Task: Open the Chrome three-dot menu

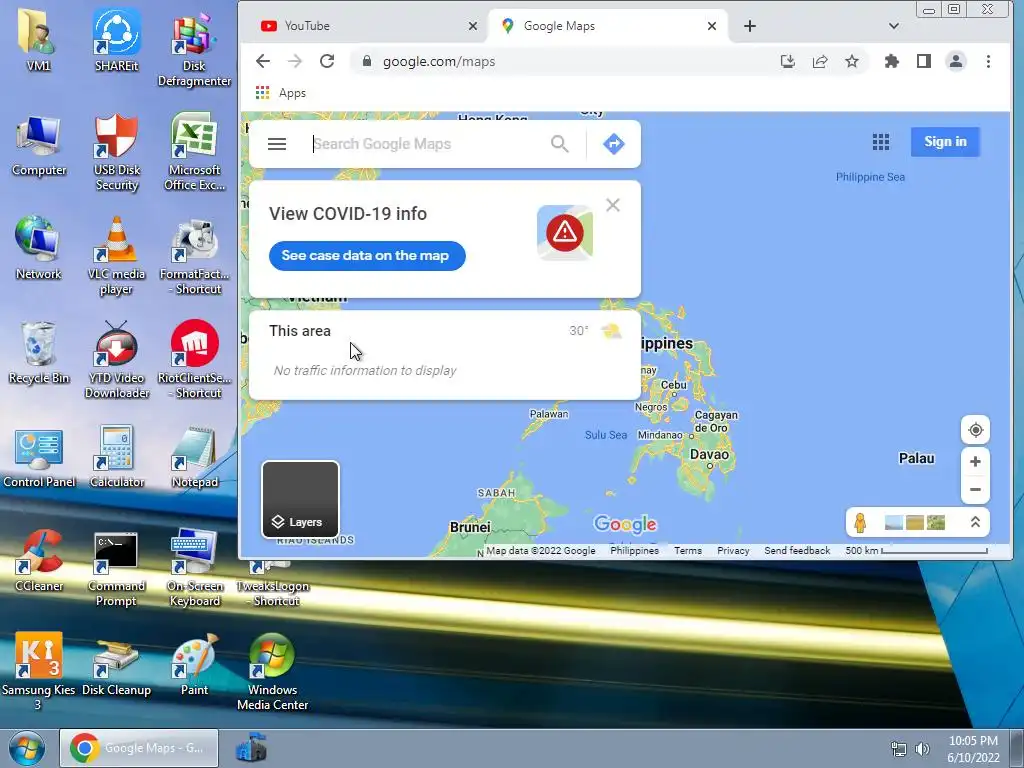Action: 988,61
